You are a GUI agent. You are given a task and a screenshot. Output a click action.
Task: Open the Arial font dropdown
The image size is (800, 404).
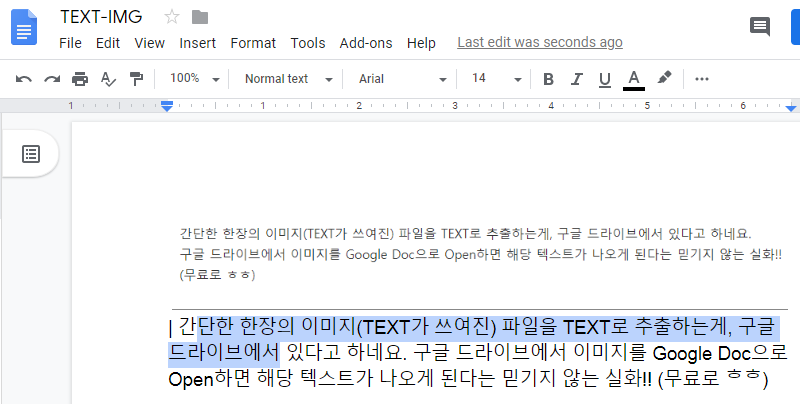[x=403, y=79]
